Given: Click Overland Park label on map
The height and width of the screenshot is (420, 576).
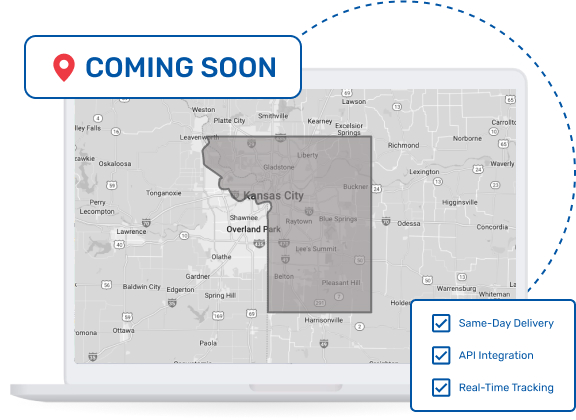Looking at the screenshot, I should [253, 229].
